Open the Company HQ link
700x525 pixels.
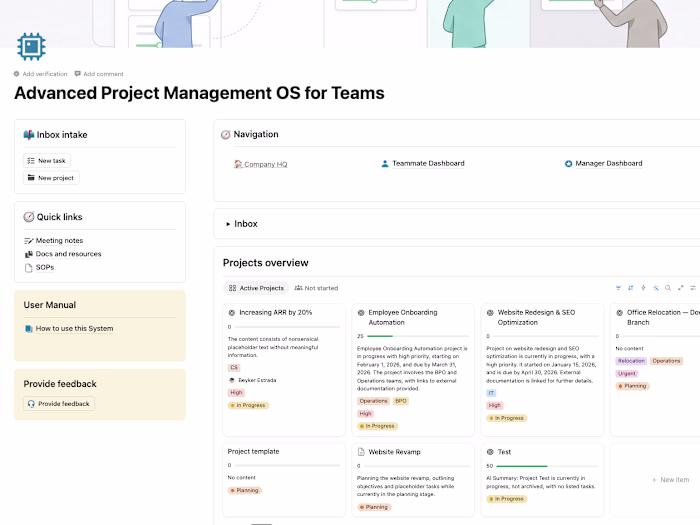coord(266,164)
